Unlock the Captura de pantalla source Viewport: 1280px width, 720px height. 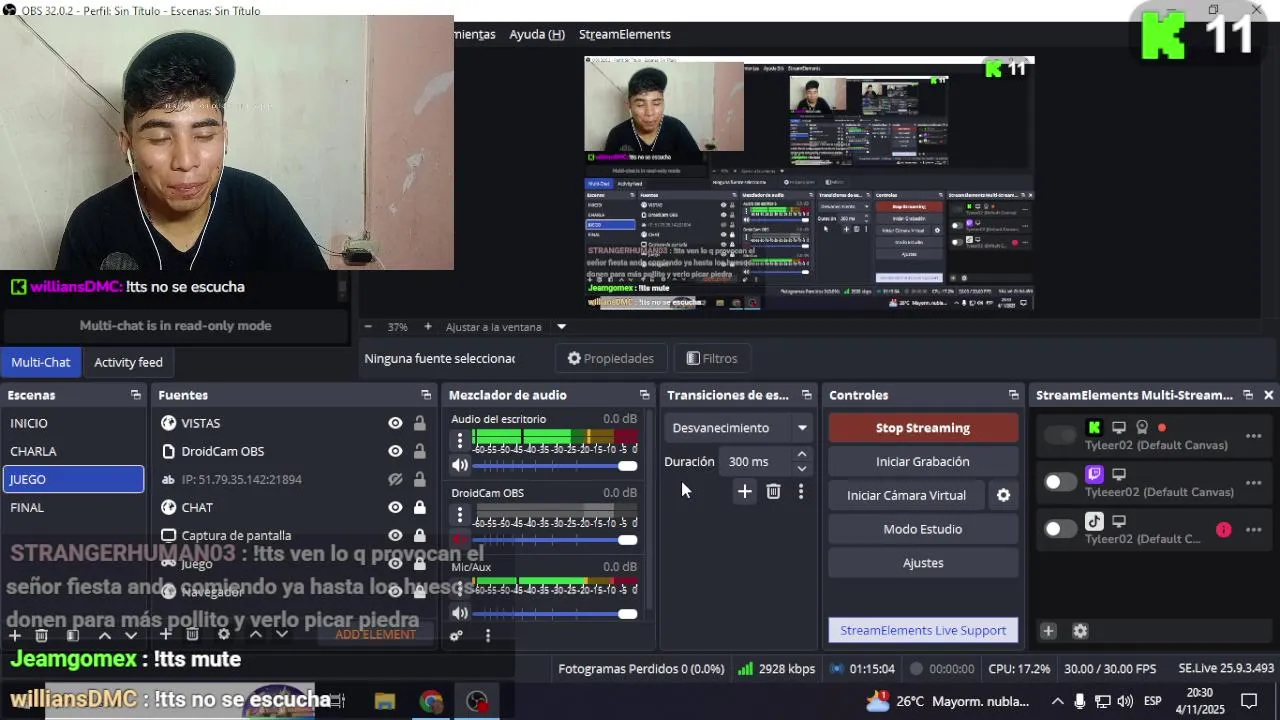point(420,535)
